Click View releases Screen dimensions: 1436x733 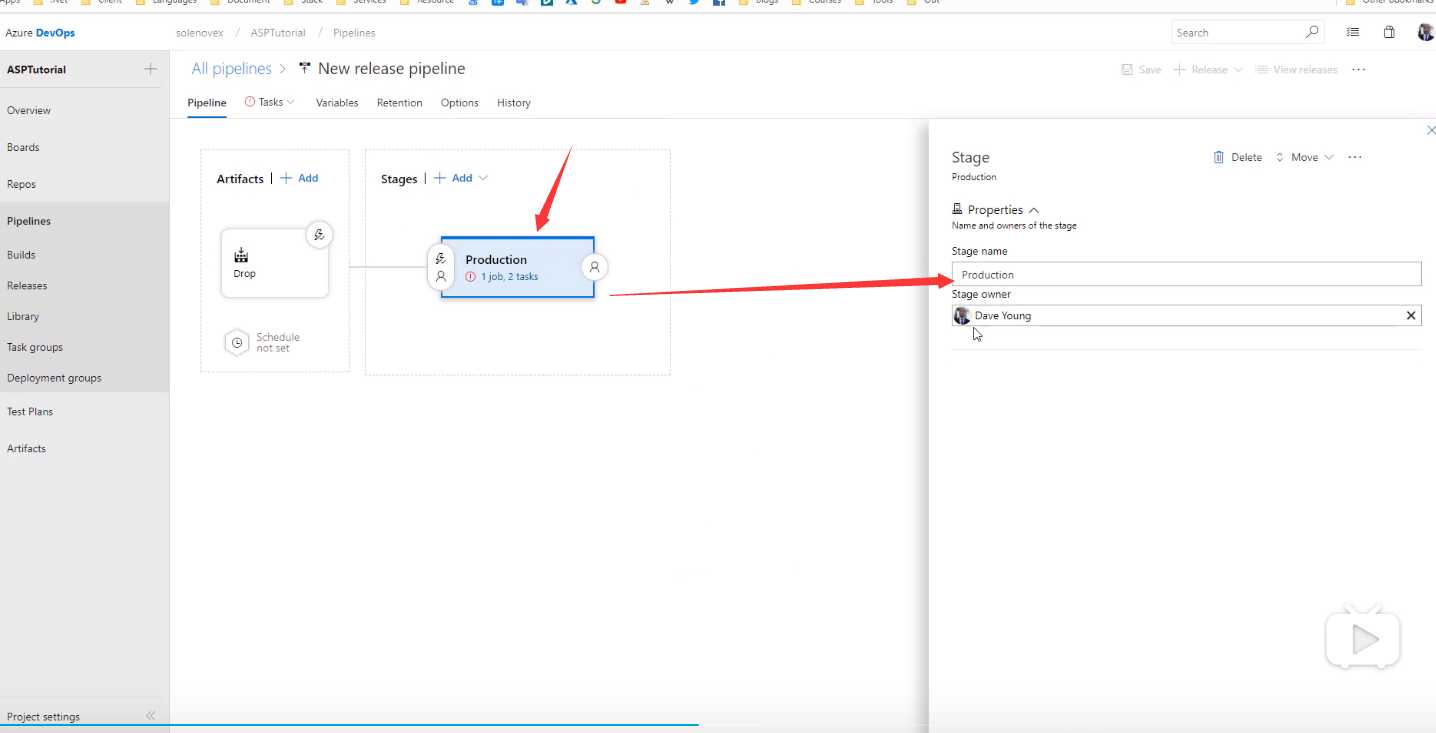[x=1296, y=70]
